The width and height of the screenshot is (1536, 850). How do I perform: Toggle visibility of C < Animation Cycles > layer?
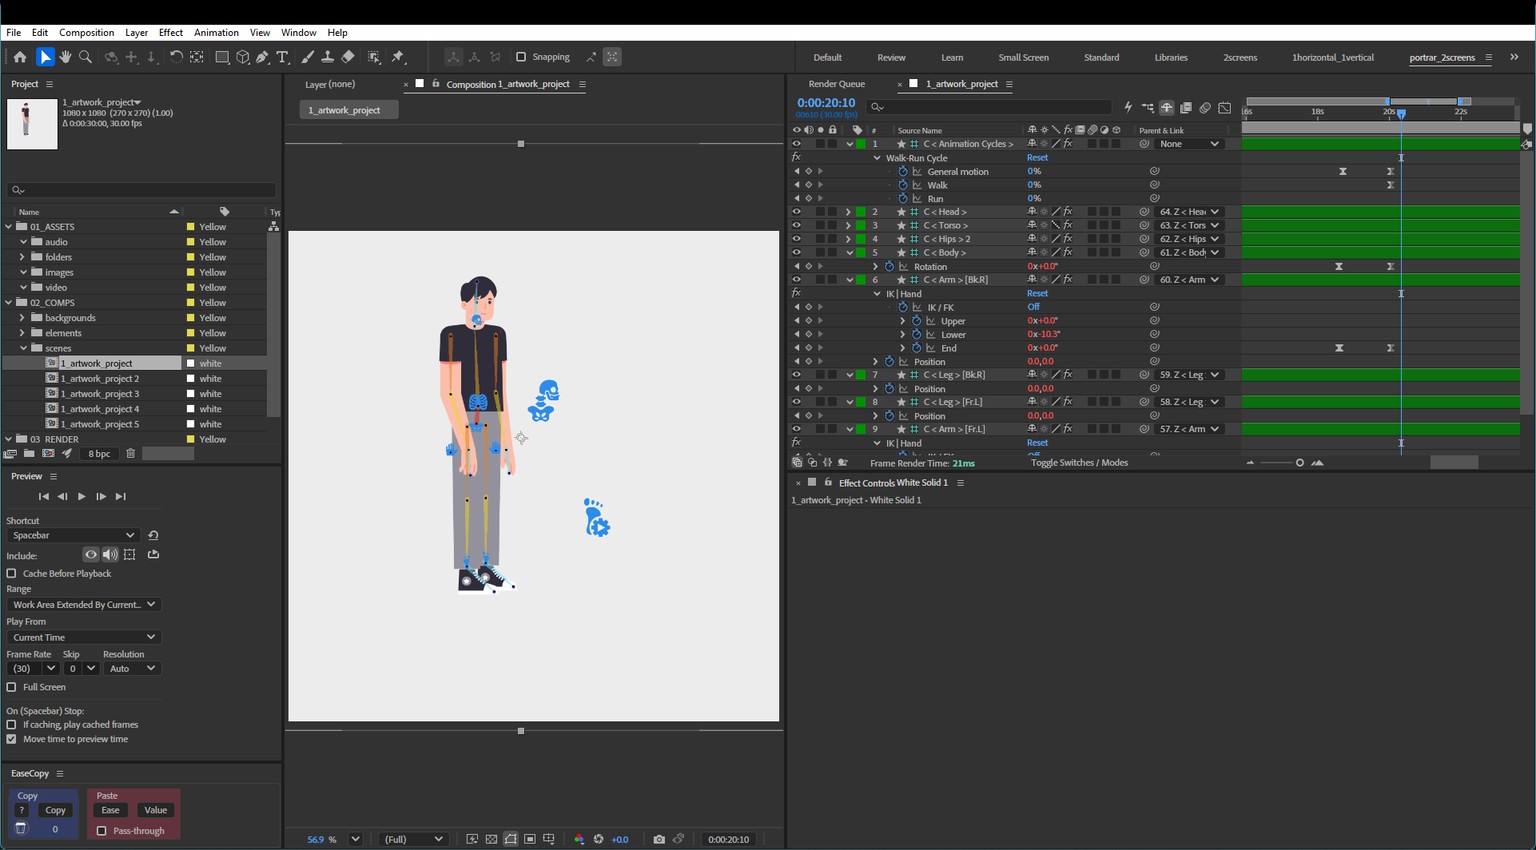tap(796, 144)
